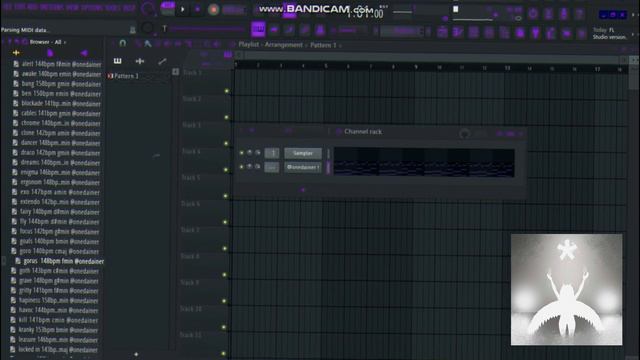640x360 pixels.
Task: Mute Track 6 with its green dot
Action: click(225, 222)
